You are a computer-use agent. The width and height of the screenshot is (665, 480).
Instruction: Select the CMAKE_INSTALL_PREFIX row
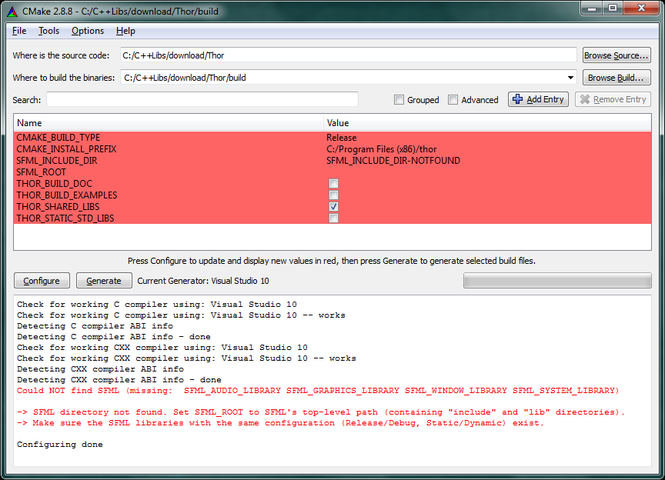[x=332, y=149]
